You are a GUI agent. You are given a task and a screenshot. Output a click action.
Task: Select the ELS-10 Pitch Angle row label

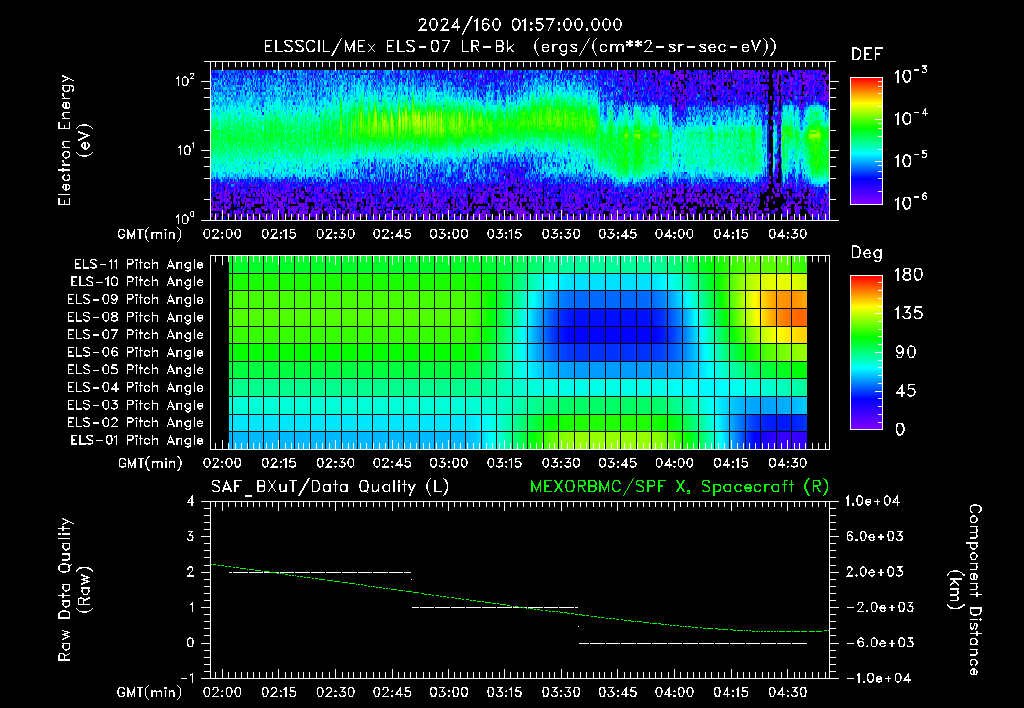[137, 282]
